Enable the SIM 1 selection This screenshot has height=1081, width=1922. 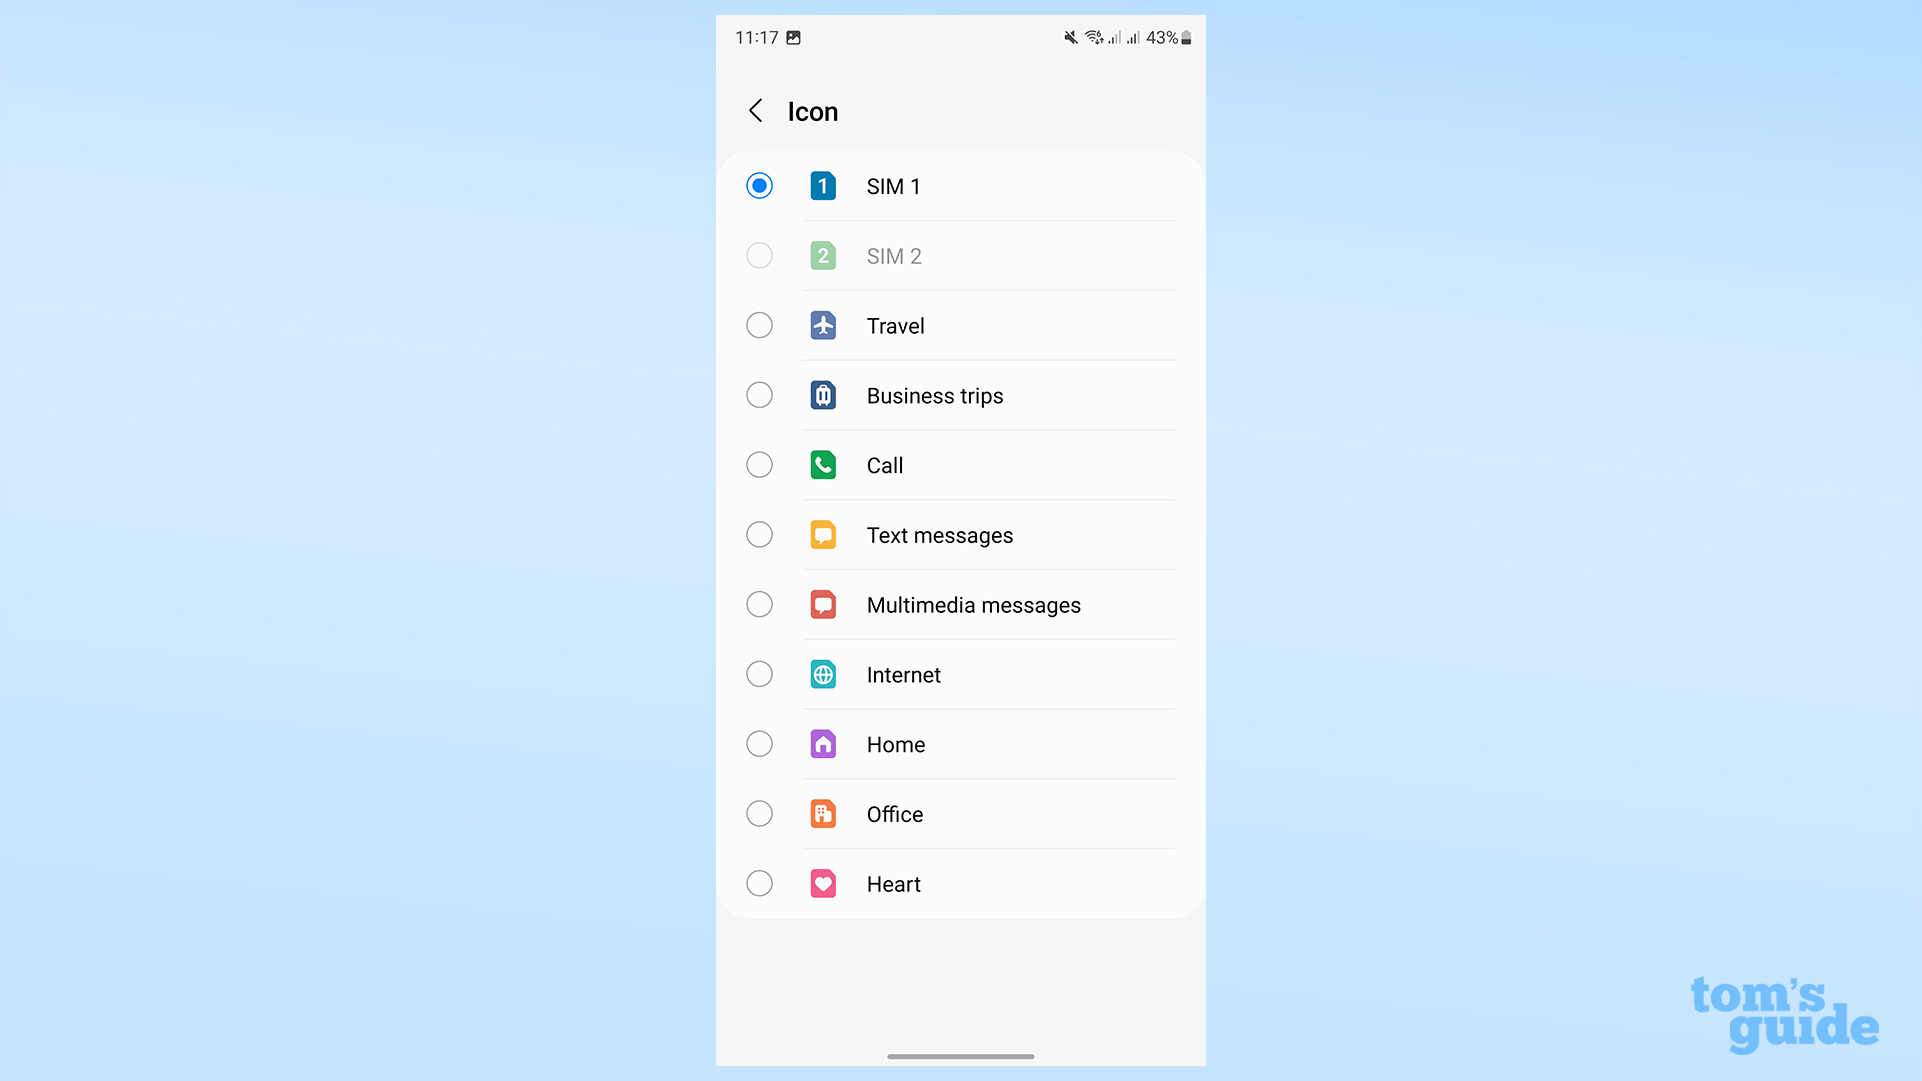click(760, 186)
